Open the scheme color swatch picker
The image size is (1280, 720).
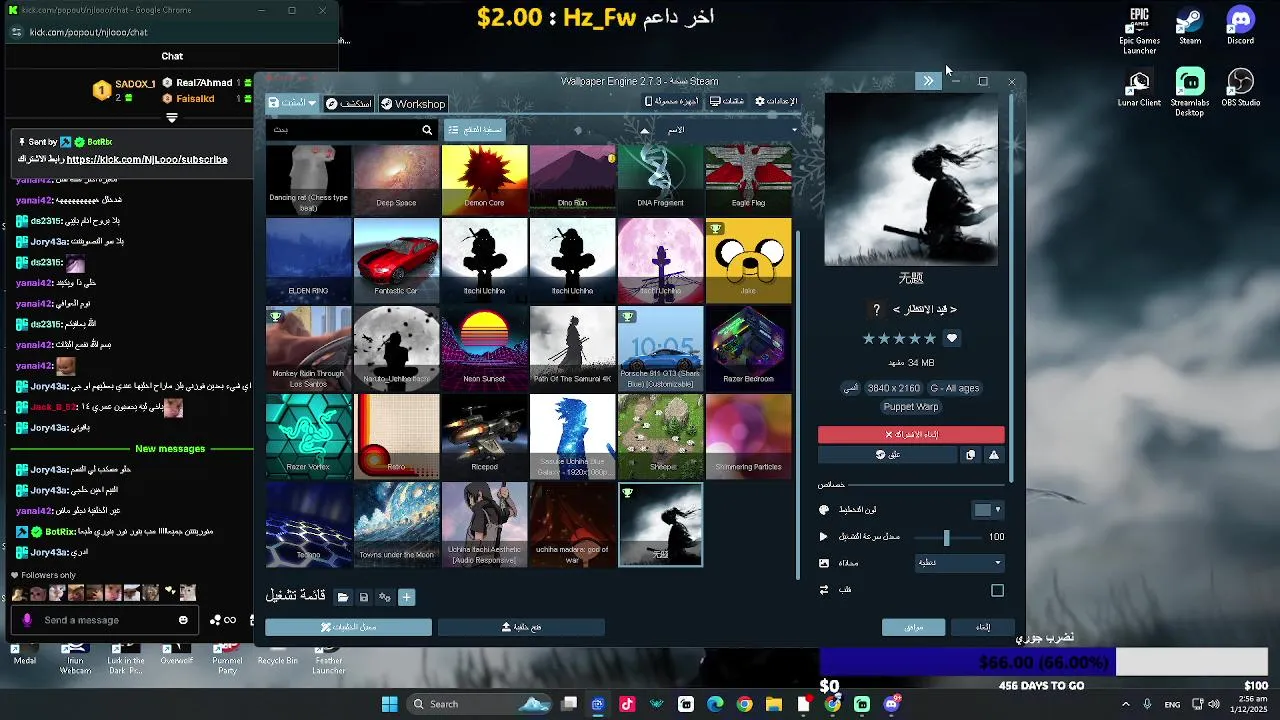coord(987,510)
